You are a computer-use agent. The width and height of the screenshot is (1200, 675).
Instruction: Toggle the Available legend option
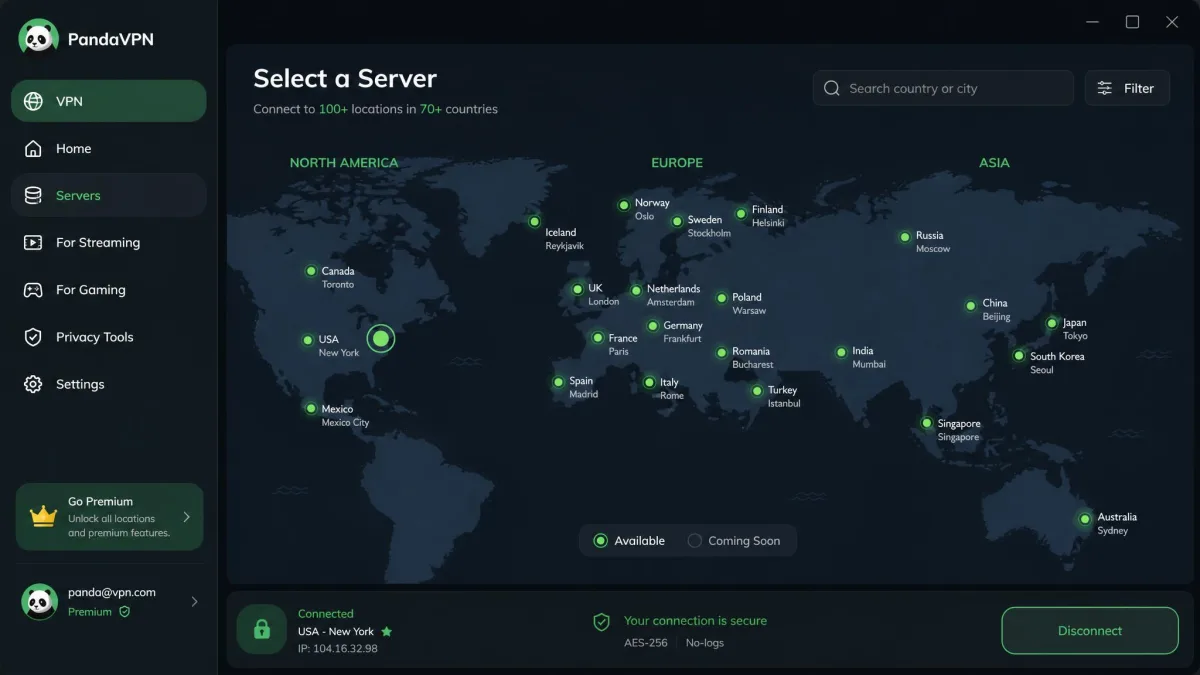click(x=629, y=541)
